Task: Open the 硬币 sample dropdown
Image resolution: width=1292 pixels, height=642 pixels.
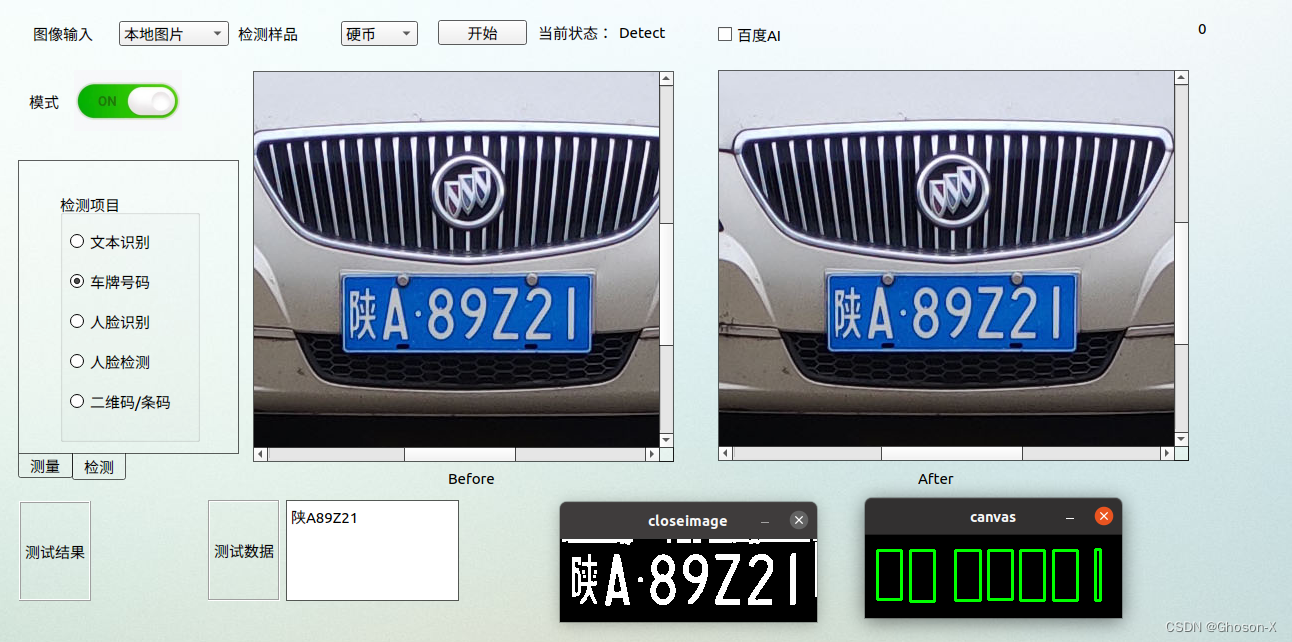Action: point(379,34)
